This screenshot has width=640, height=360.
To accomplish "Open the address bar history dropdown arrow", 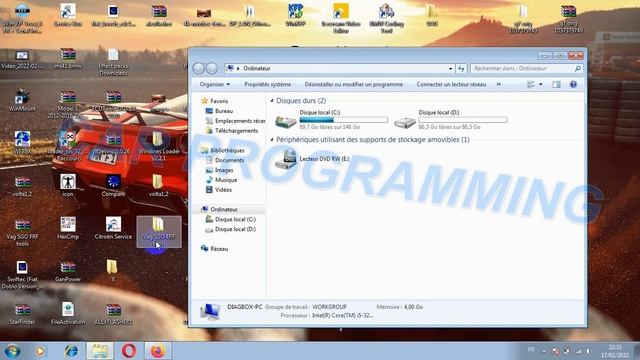I will (451, 69).
